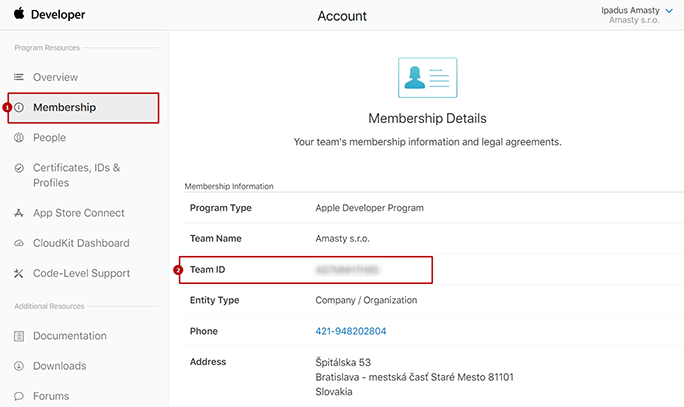684x407 pixels.
Task: Go to Code-Level Support
Action: pyautogui.click(x=82, y=274)
